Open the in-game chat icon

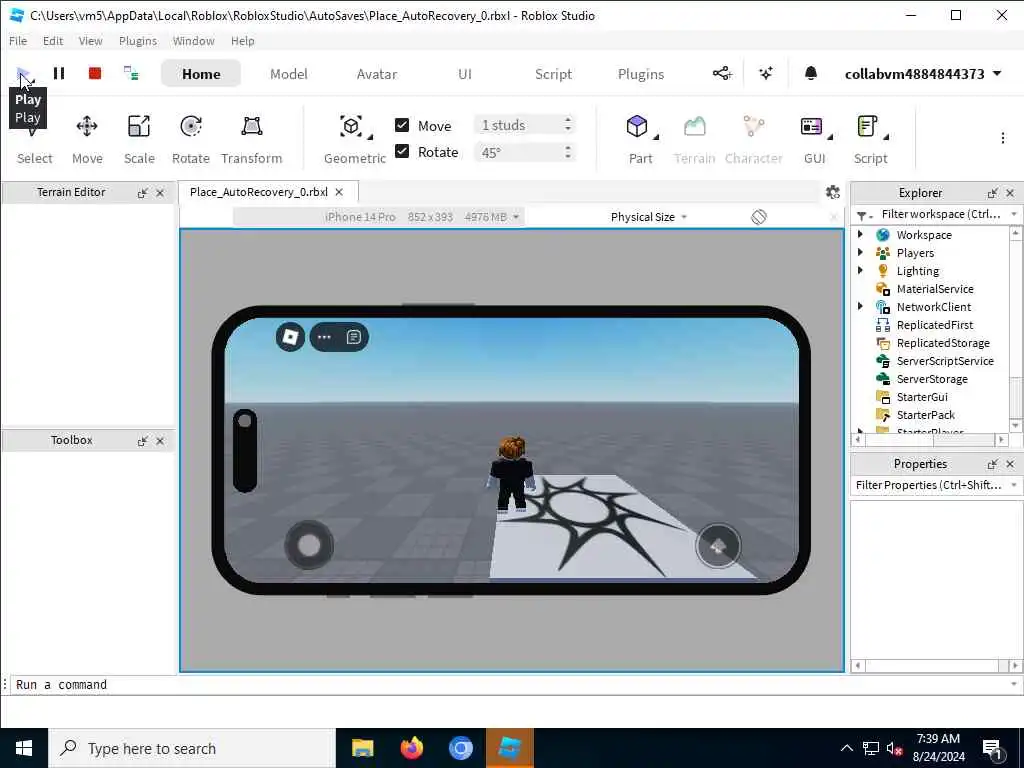coord(353,337)
